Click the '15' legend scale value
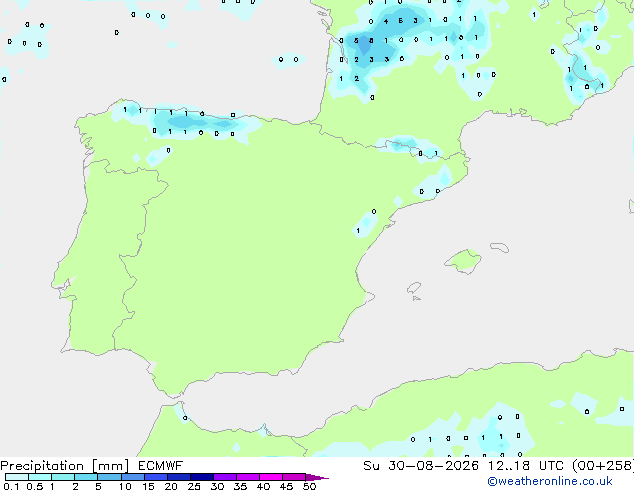 (148, 486)
